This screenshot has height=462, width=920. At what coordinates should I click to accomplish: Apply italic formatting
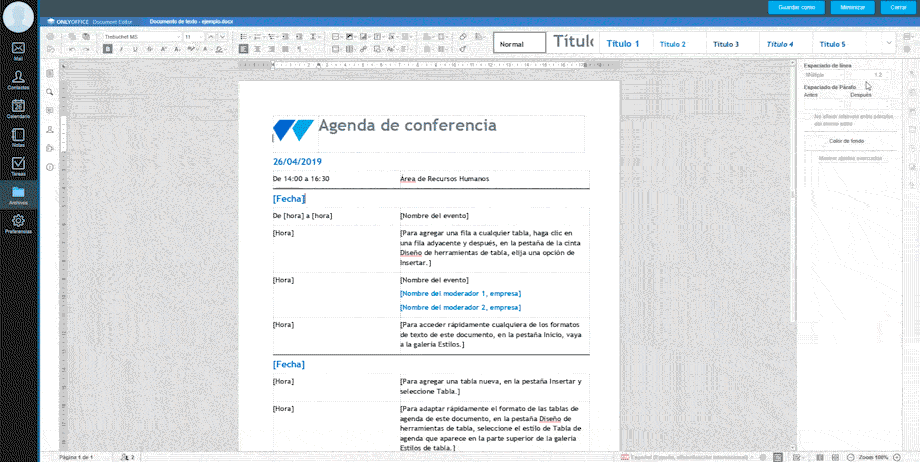pos(121,49)
